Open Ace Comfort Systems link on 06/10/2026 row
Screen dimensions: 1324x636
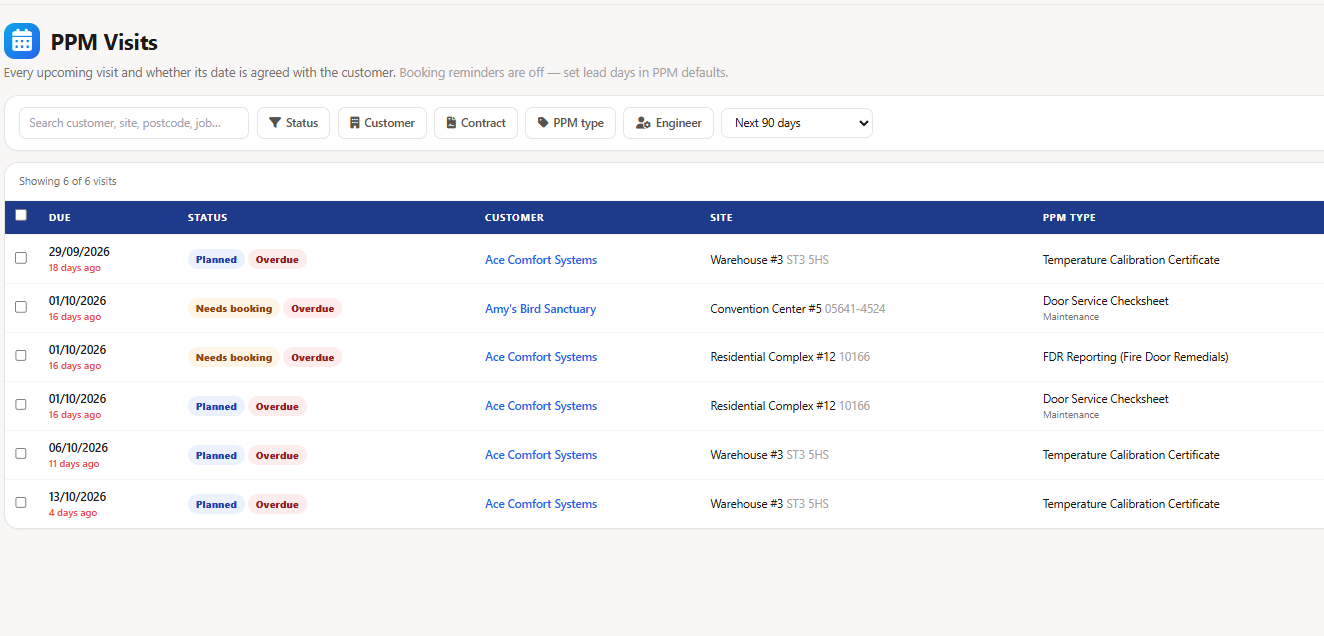pos(541,455)
